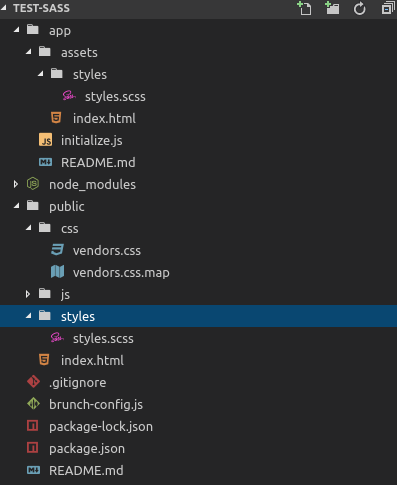Open index.html in the public folder
Screen dimensions: 397x485
[92, 360]
